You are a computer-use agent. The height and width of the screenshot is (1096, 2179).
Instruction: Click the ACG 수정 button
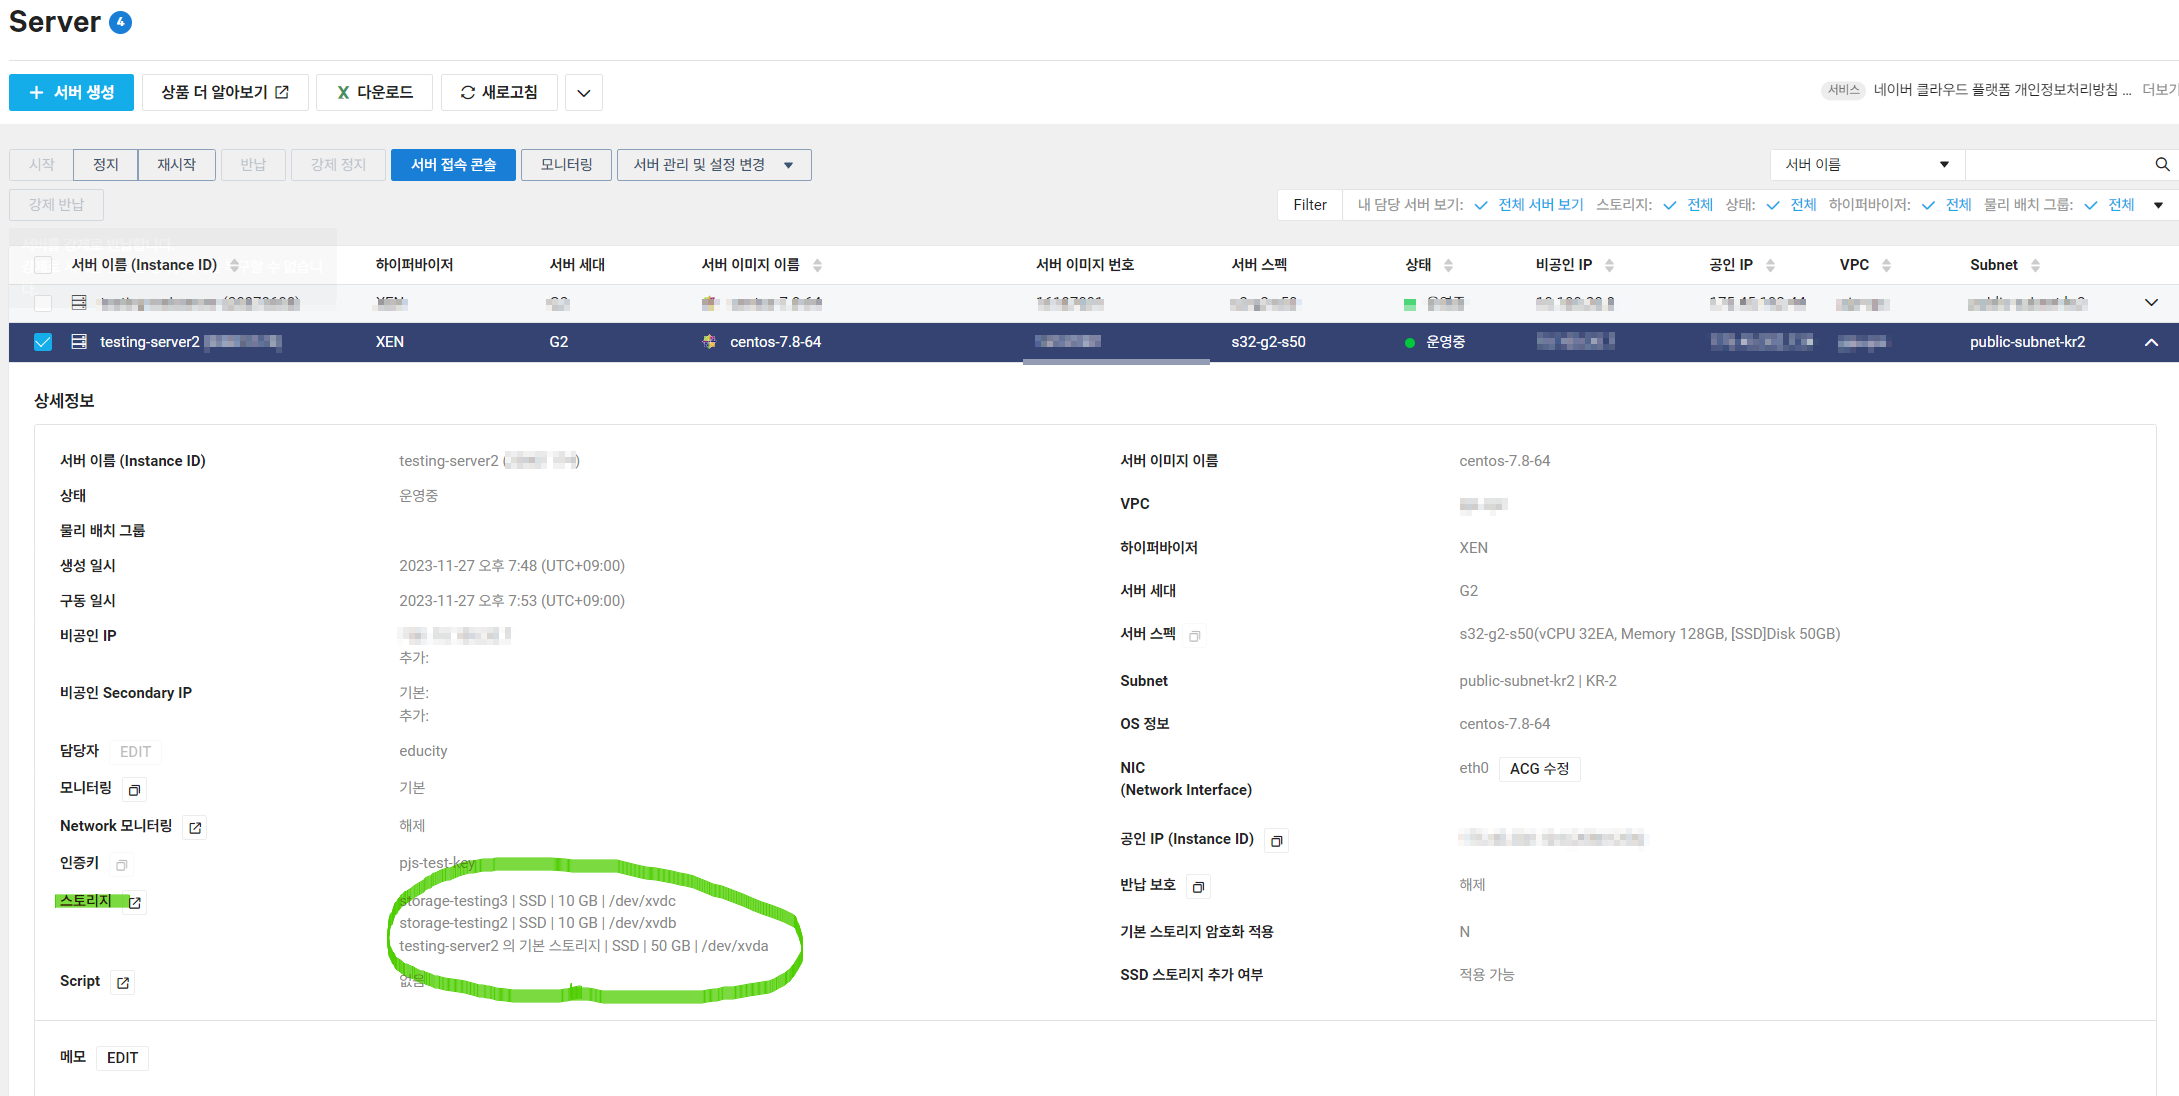click(x=1539, y=769)
